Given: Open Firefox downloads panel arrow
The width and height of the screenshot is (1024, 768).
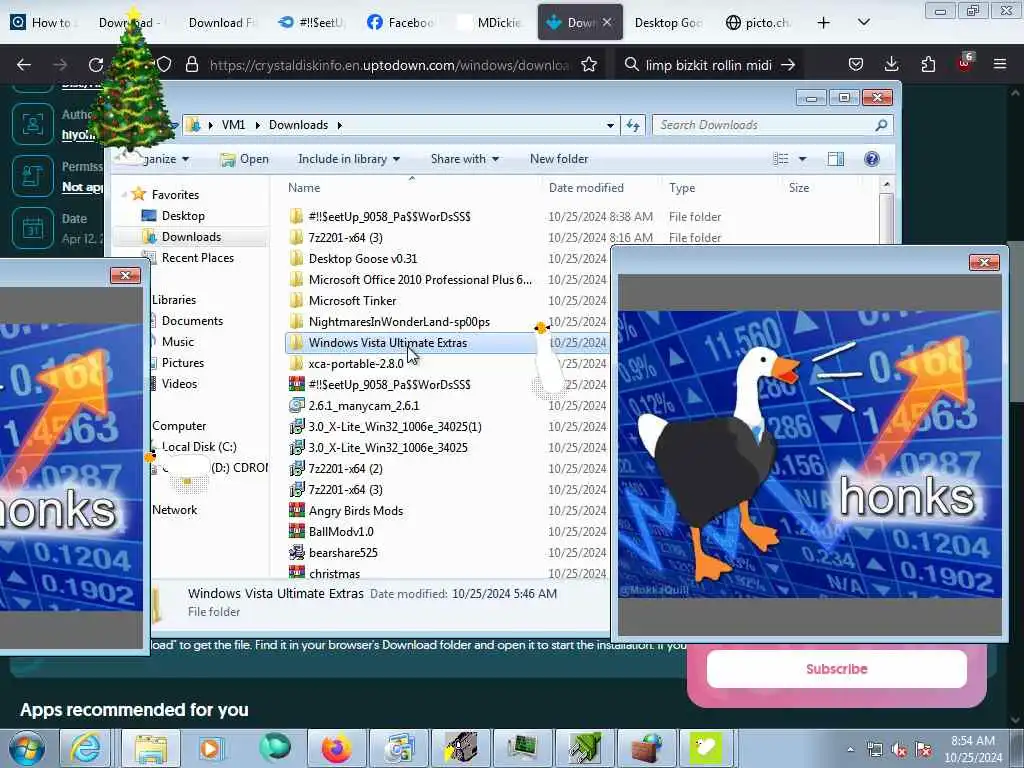Looking at the screenshot, I should 891,64.
